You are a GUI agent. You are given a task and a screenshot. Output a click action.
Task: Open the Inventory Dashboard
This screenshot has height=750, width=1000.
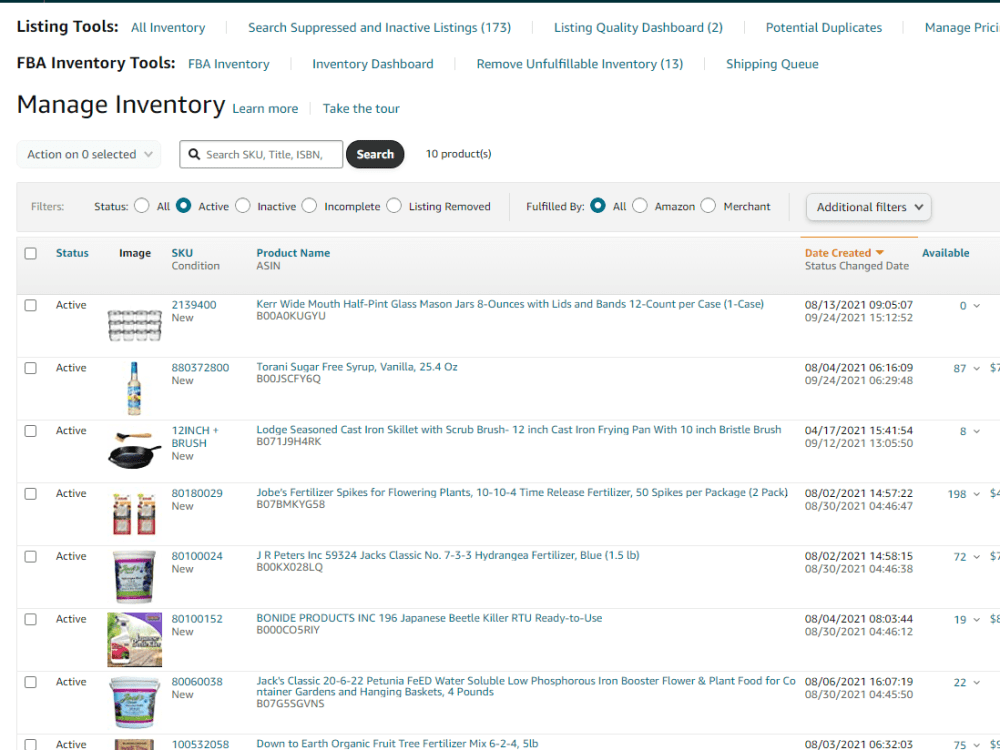pyautogui.click(x=372, y=64)
